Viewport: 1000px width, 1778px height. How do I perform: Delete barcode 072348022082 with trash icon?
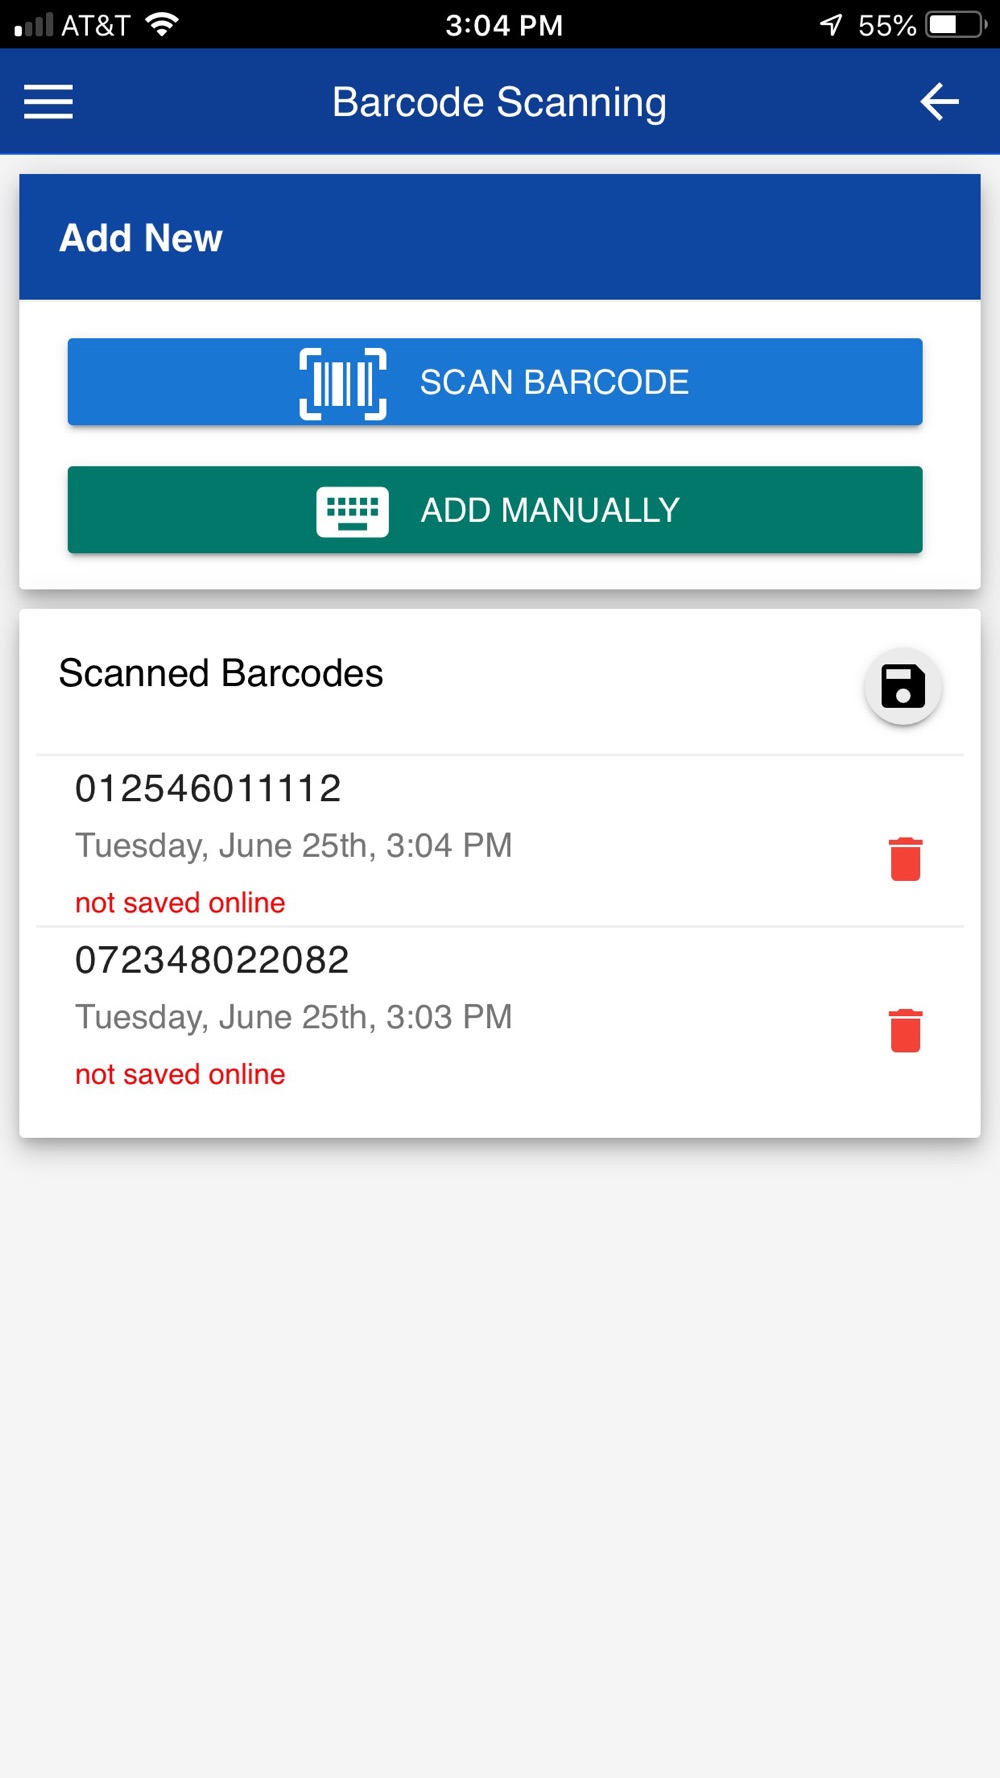click(x=905, y=1031)
